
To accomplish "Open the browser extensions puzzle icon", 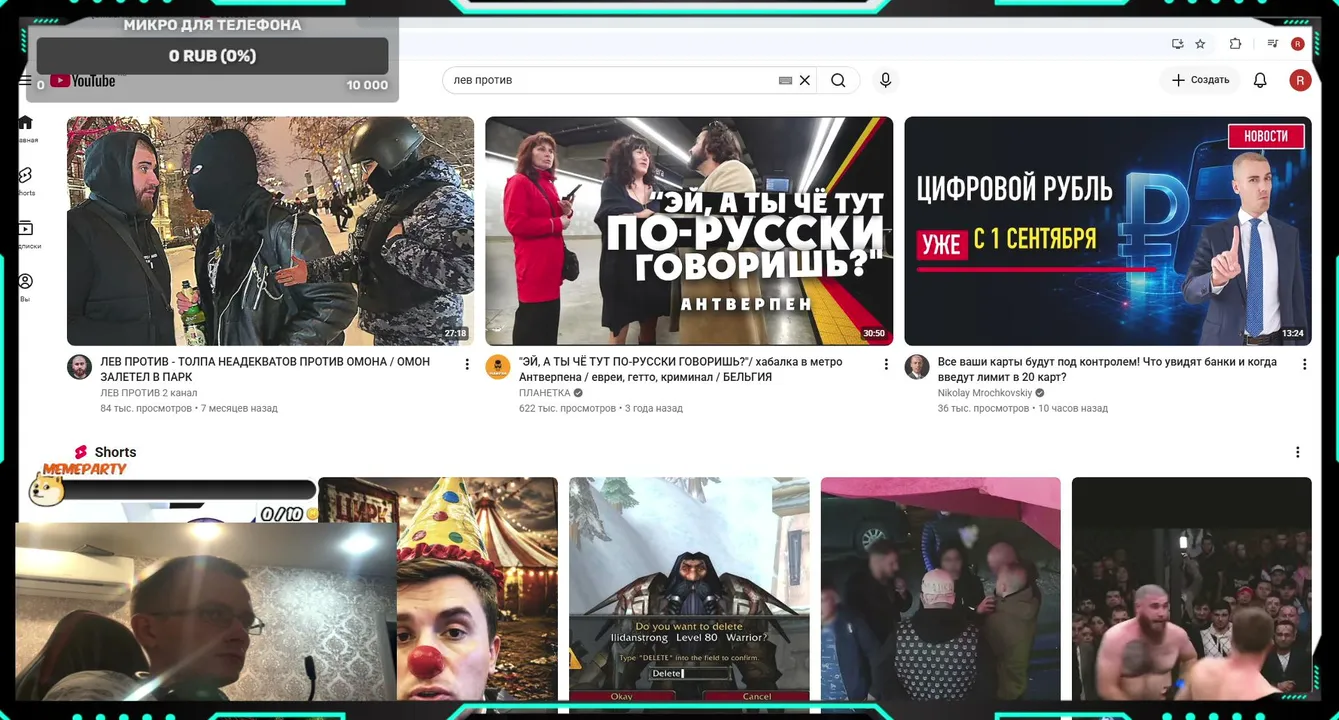I will tap(1235, 44).
